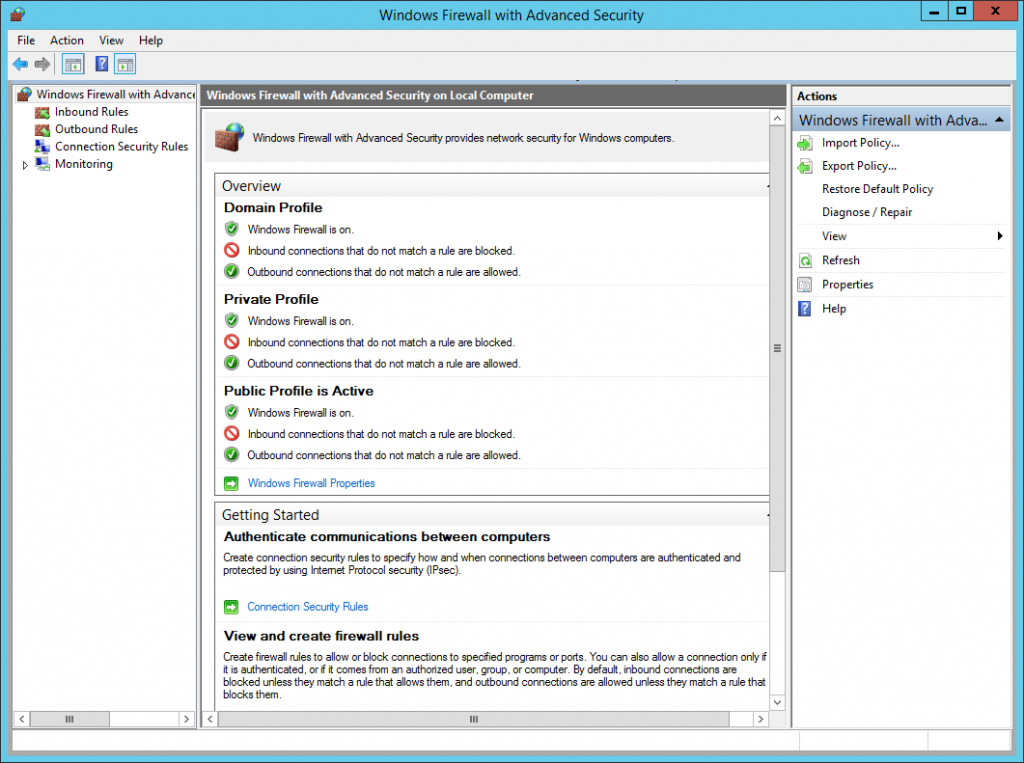
Task: Click the brick wall globe banner icon
Action: point(230,137)
